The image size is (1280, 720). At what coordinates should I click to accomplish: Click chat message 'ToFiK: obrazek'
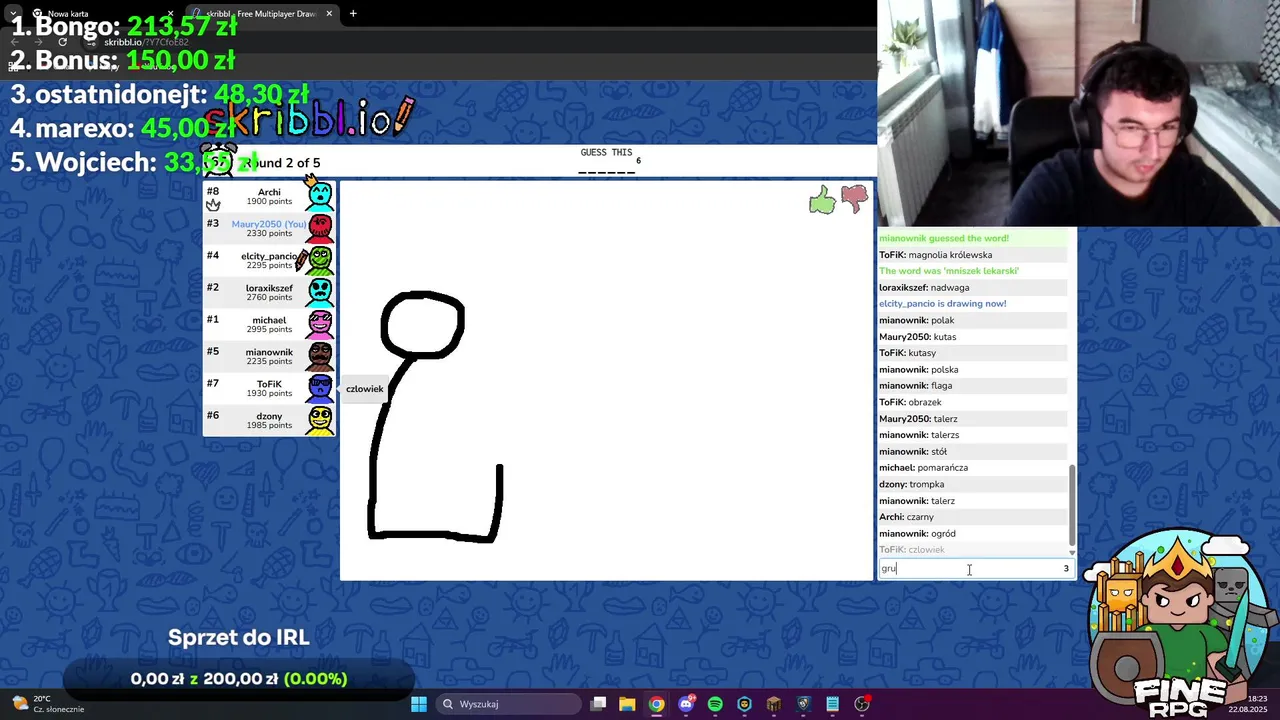tap(910, 402)
